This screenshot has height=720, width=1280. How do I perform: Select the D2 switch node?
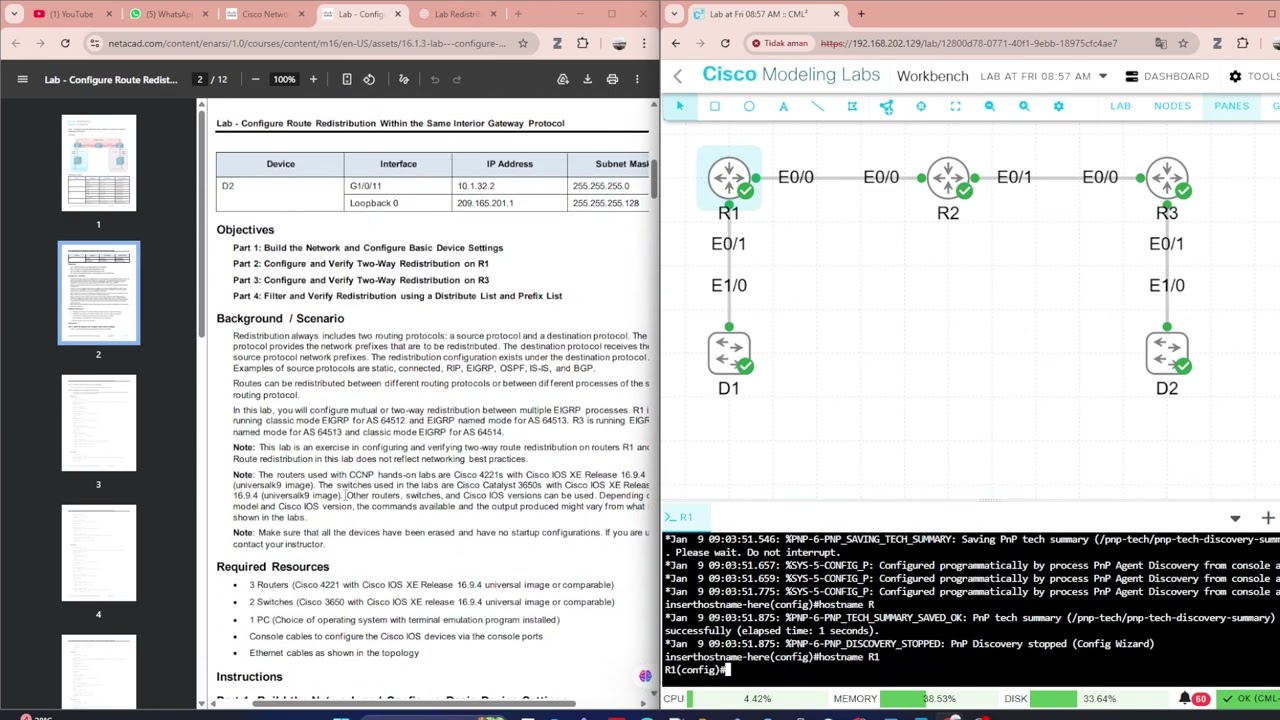click(x=1167, y=354)
